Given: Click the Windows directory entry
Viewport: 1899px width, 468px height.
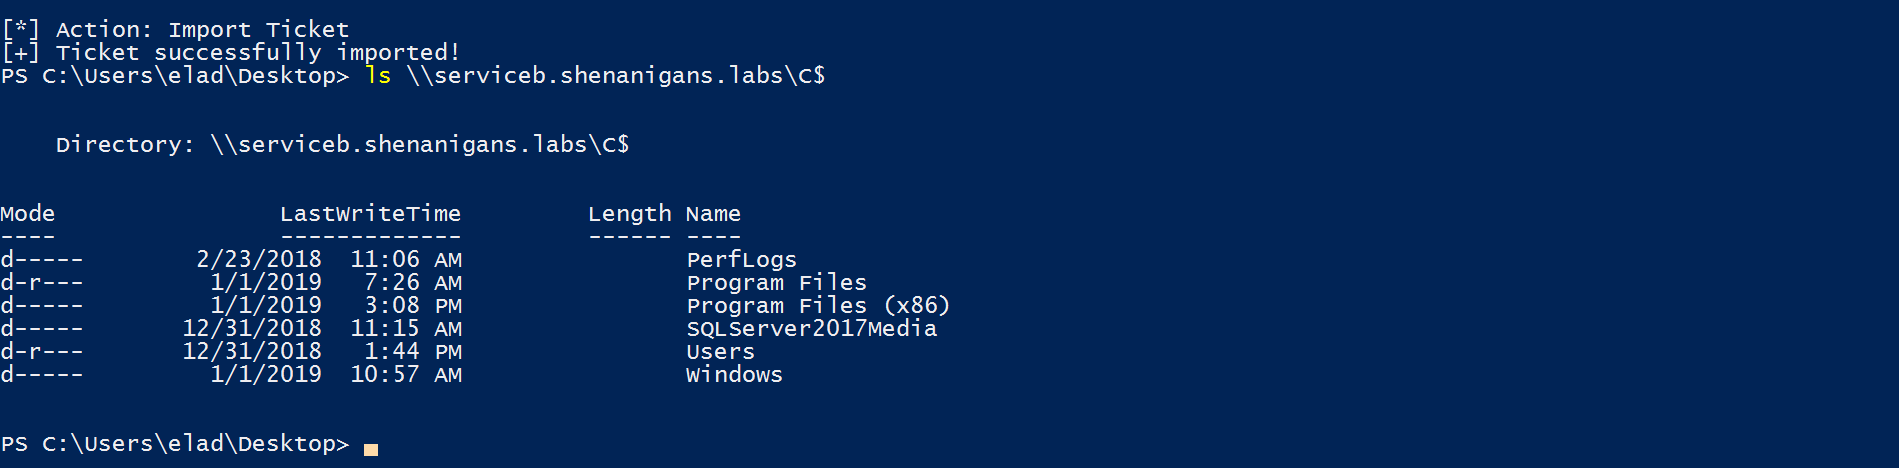Looking at the screenshot, I should [734, 375].
